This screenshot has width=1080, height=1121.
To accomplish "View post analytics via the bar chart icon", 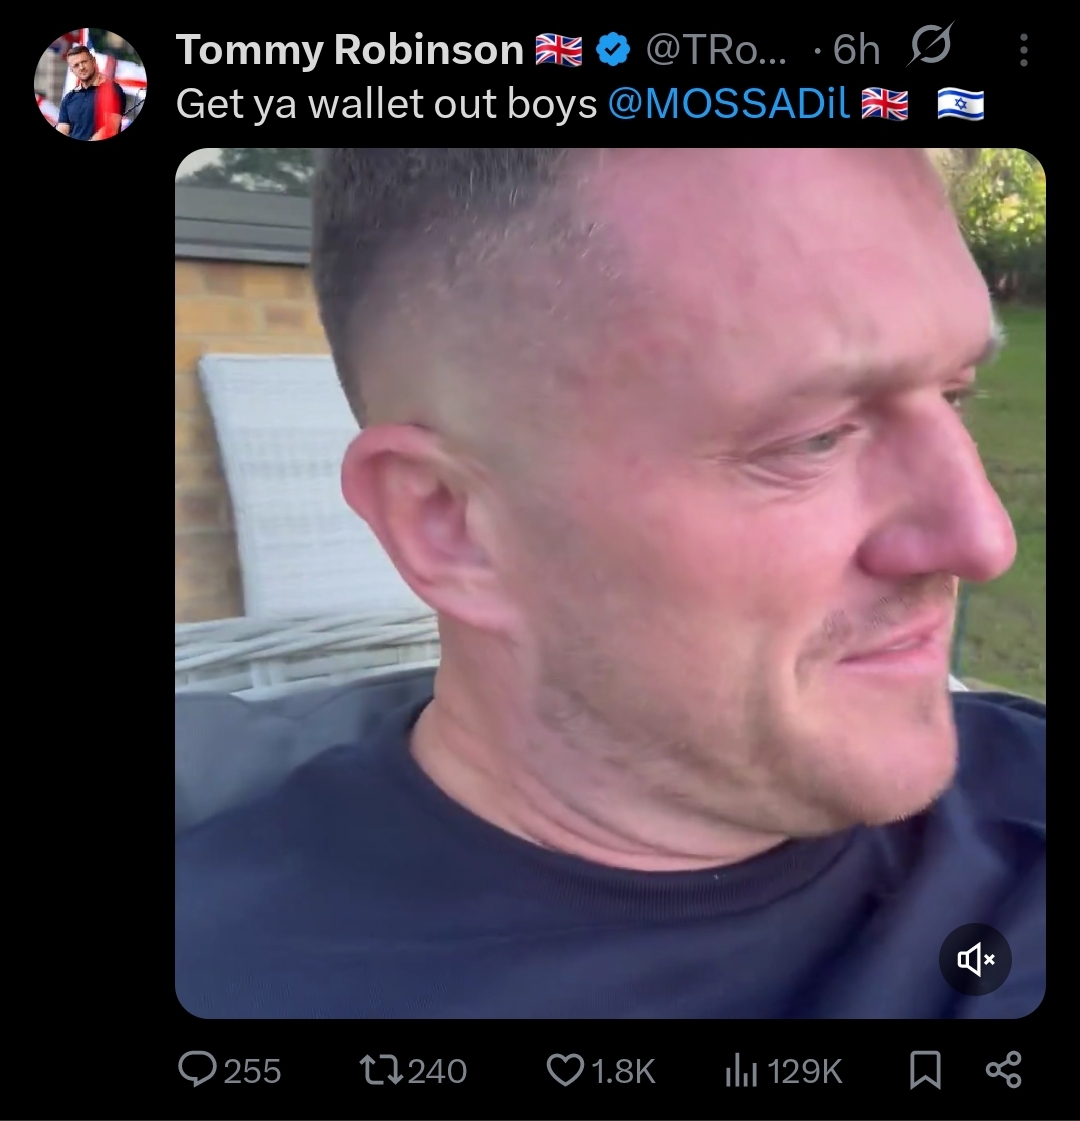I will [x=741, y=1071].
